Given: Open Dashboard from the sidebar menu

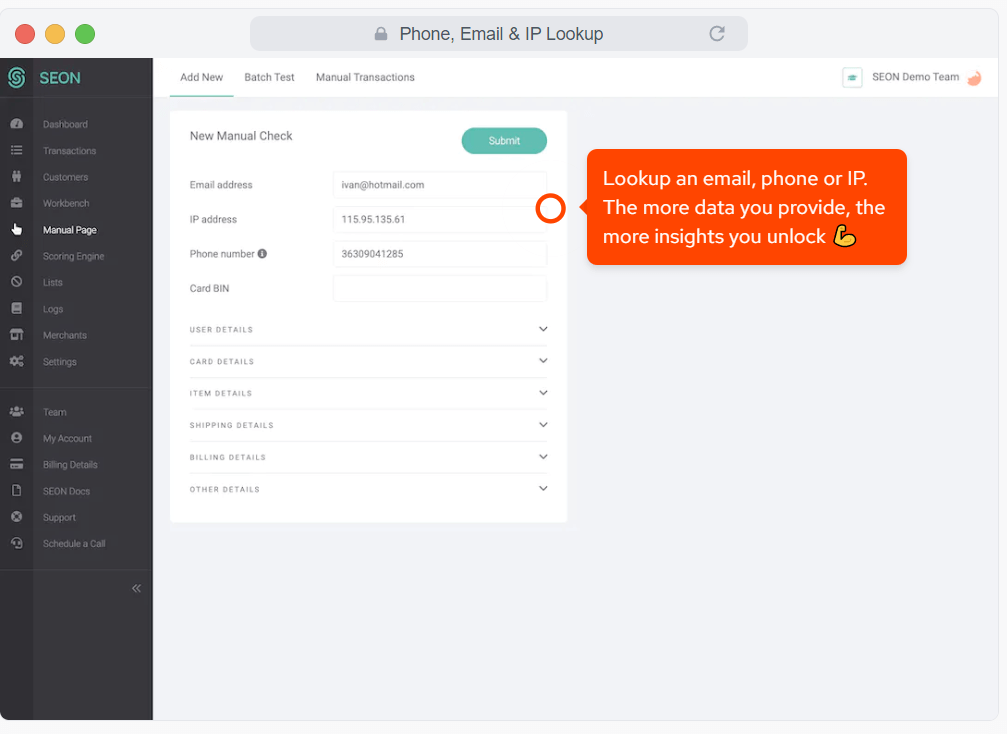Looking at the screenshot, I should [x=65, y=124].
